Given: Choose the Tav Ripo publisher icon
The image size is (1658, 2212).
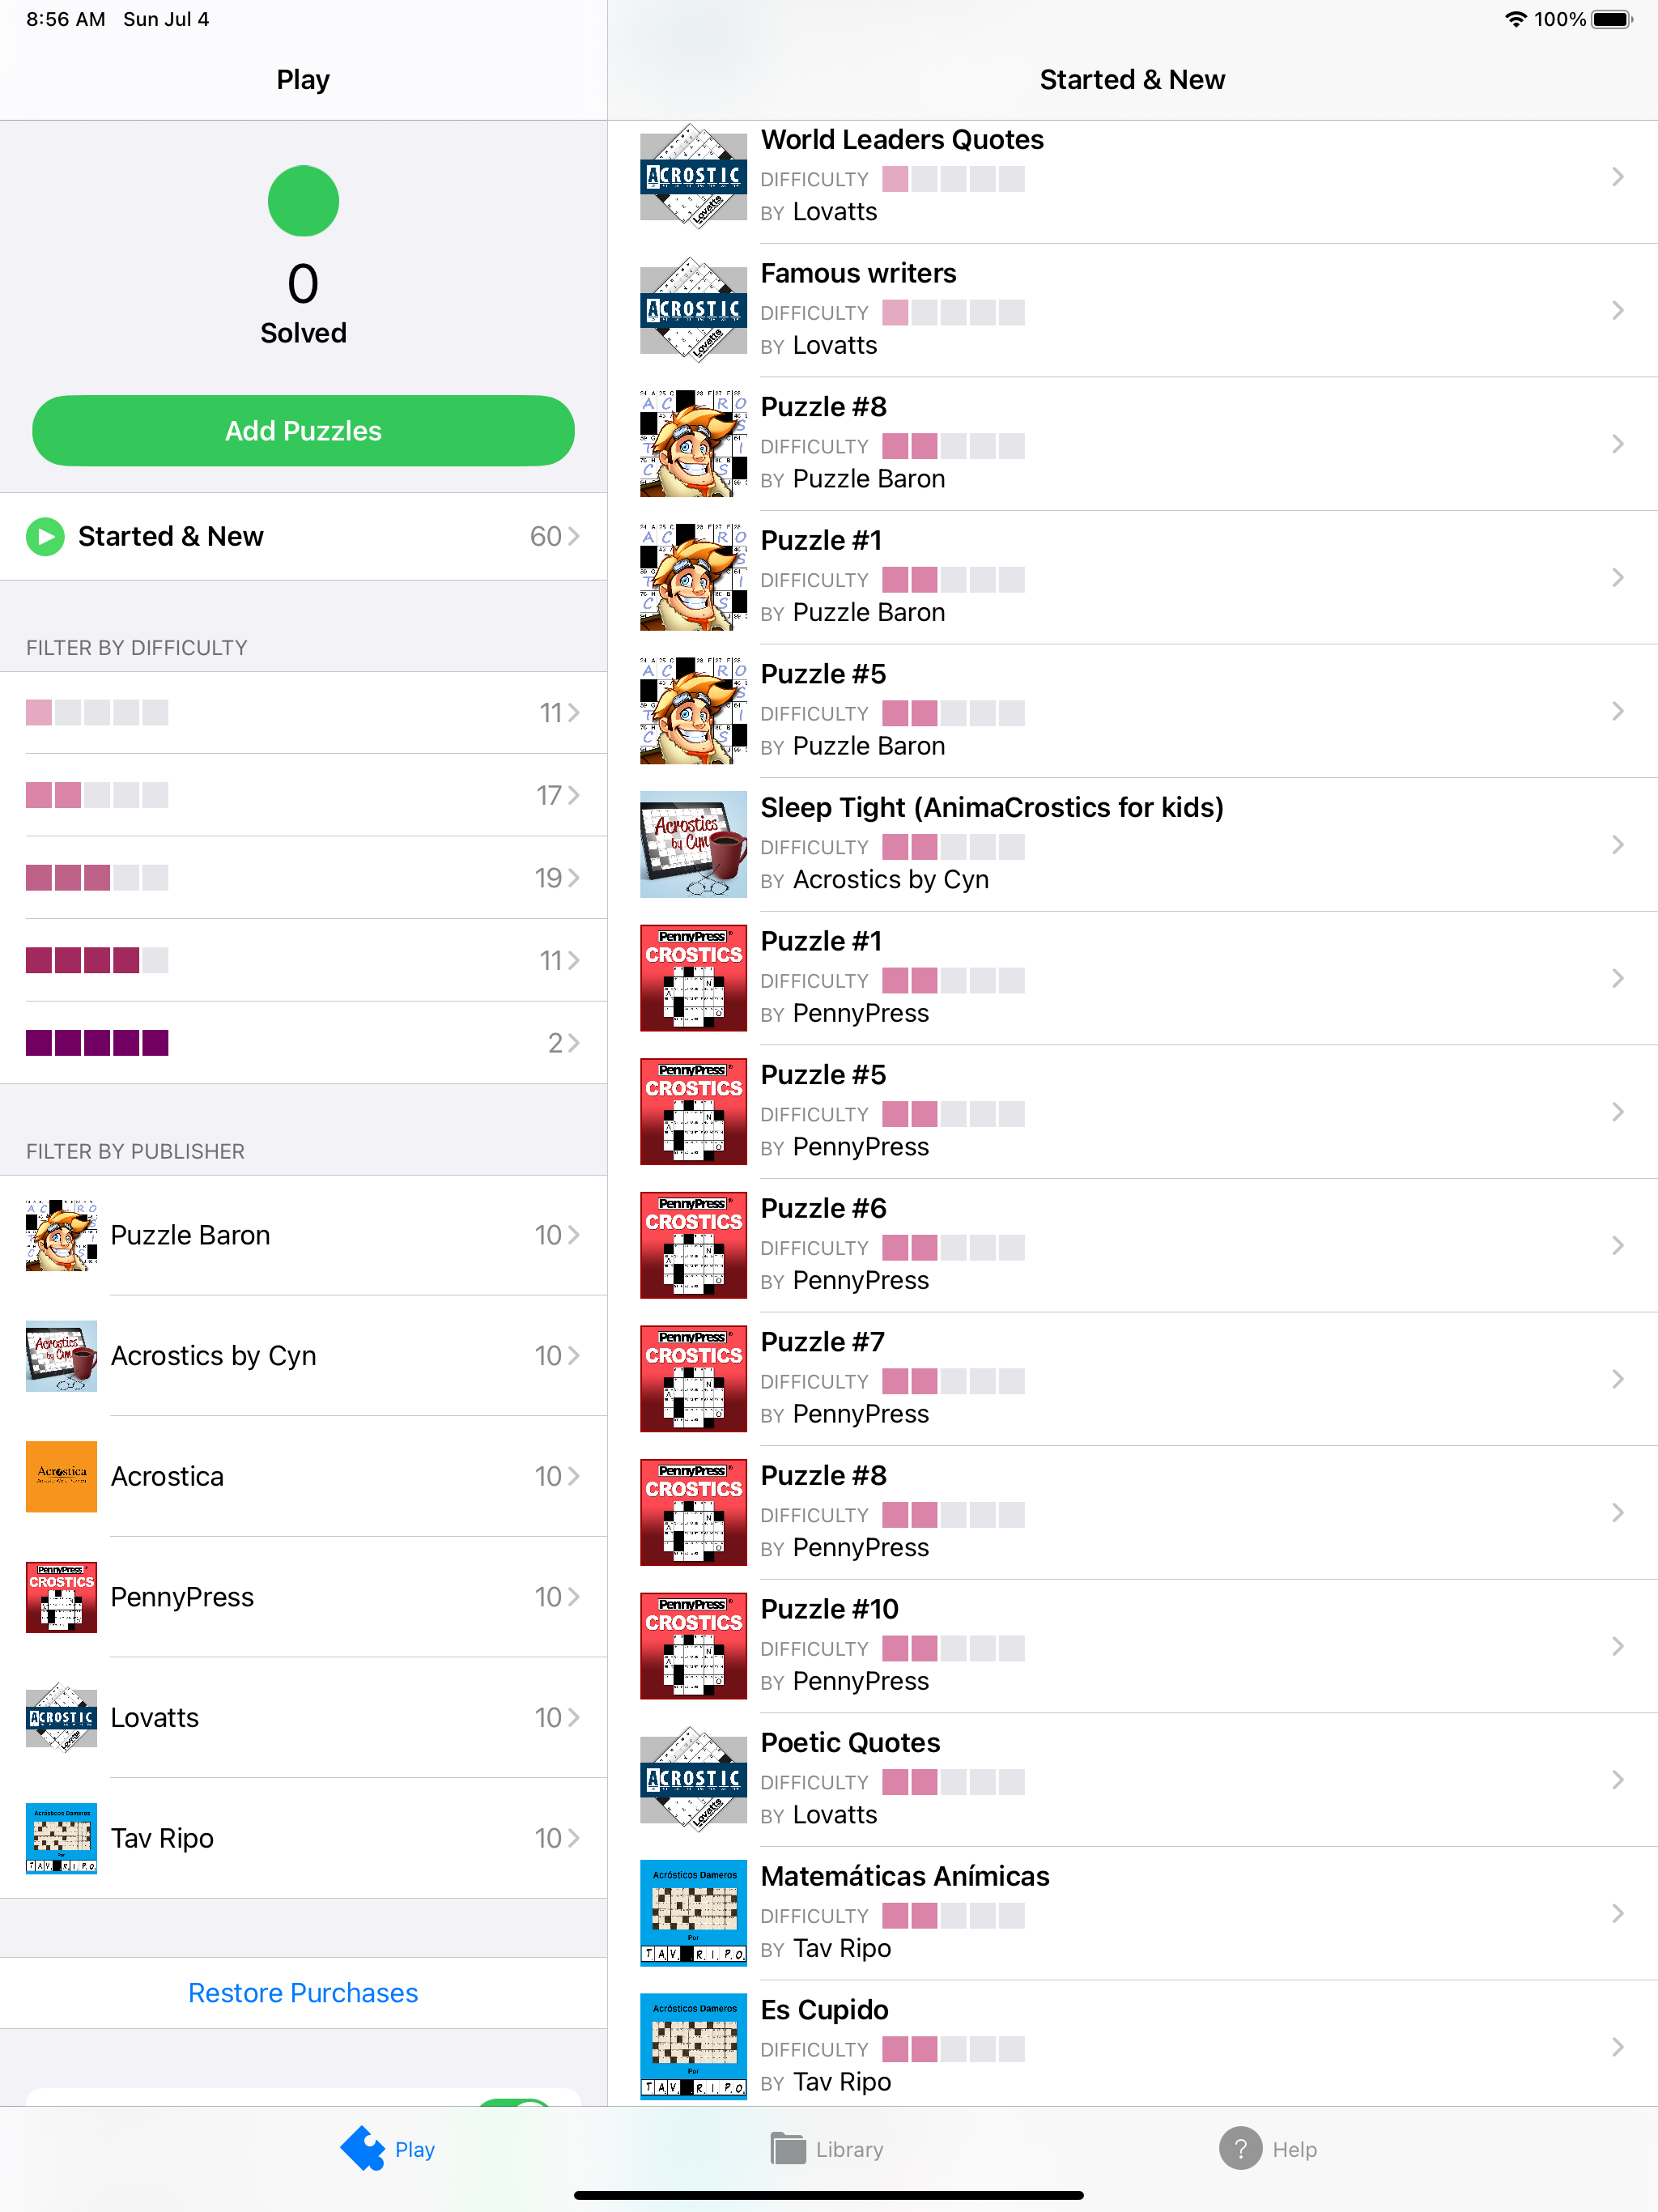Looking at the screenshot, I should point(61,1838).
